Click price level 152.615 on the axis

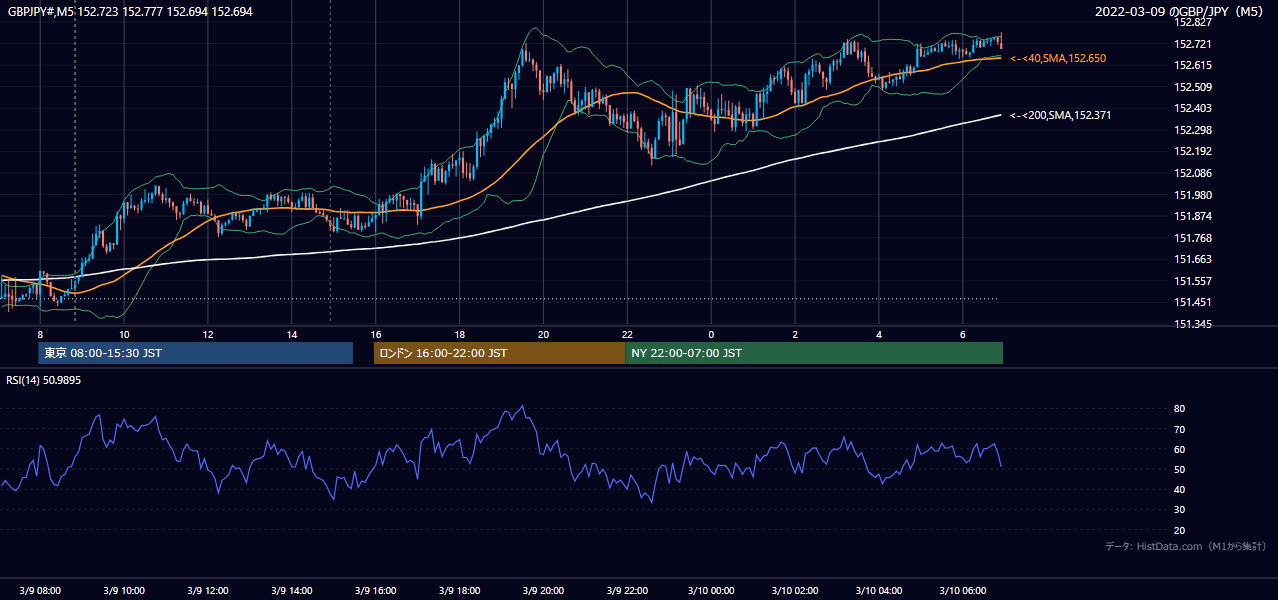[x=1192, y=65]
